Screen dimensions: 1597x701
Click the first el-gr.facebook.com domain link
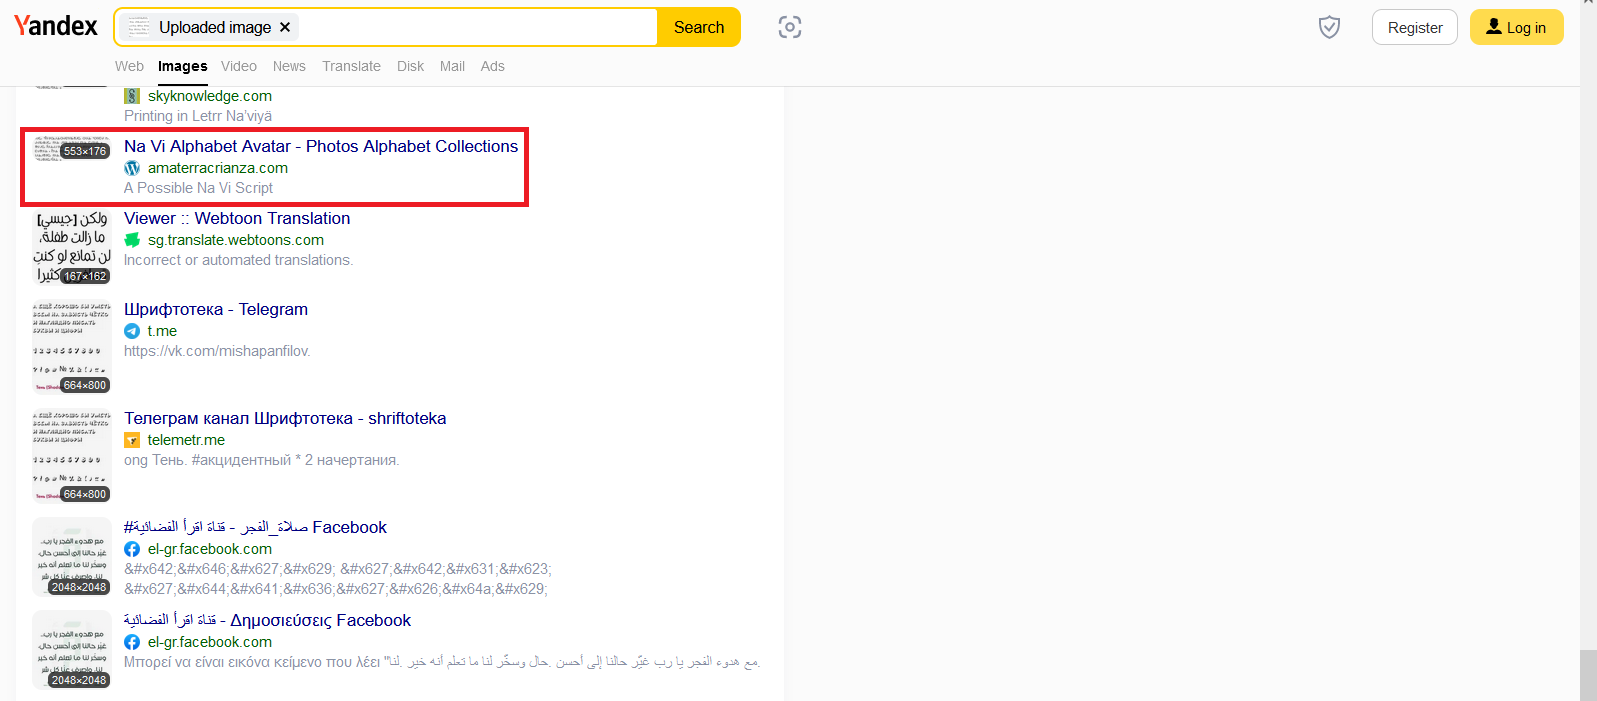(x=210, y=549)
